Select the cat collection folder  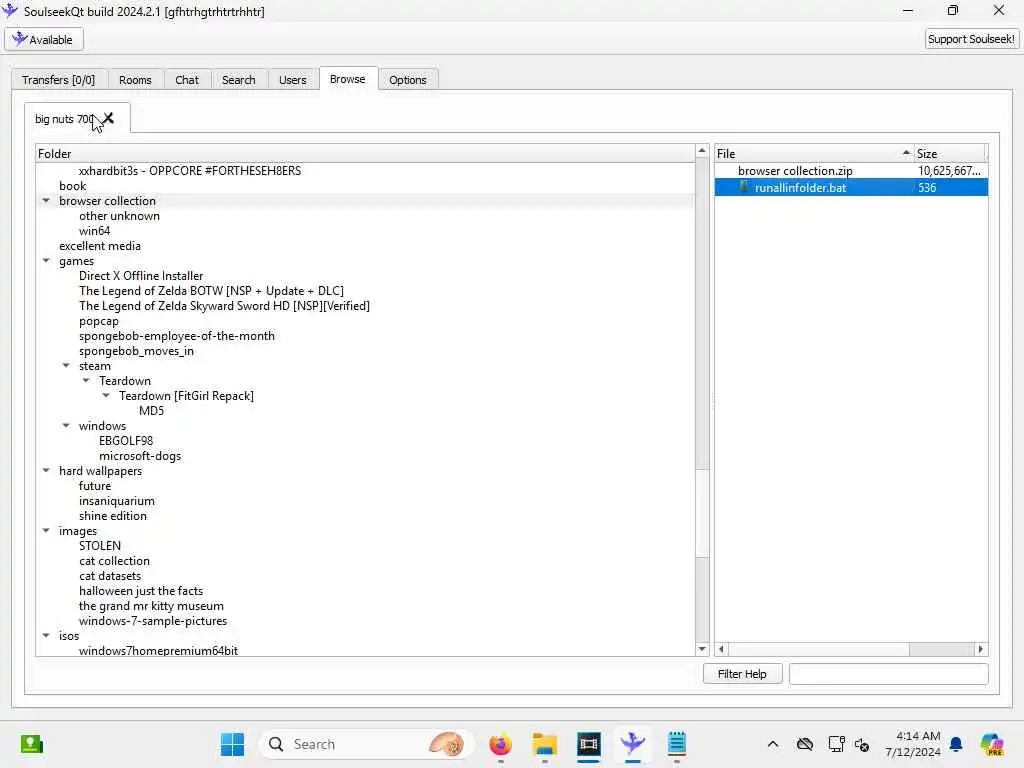[x=114, y=561]
